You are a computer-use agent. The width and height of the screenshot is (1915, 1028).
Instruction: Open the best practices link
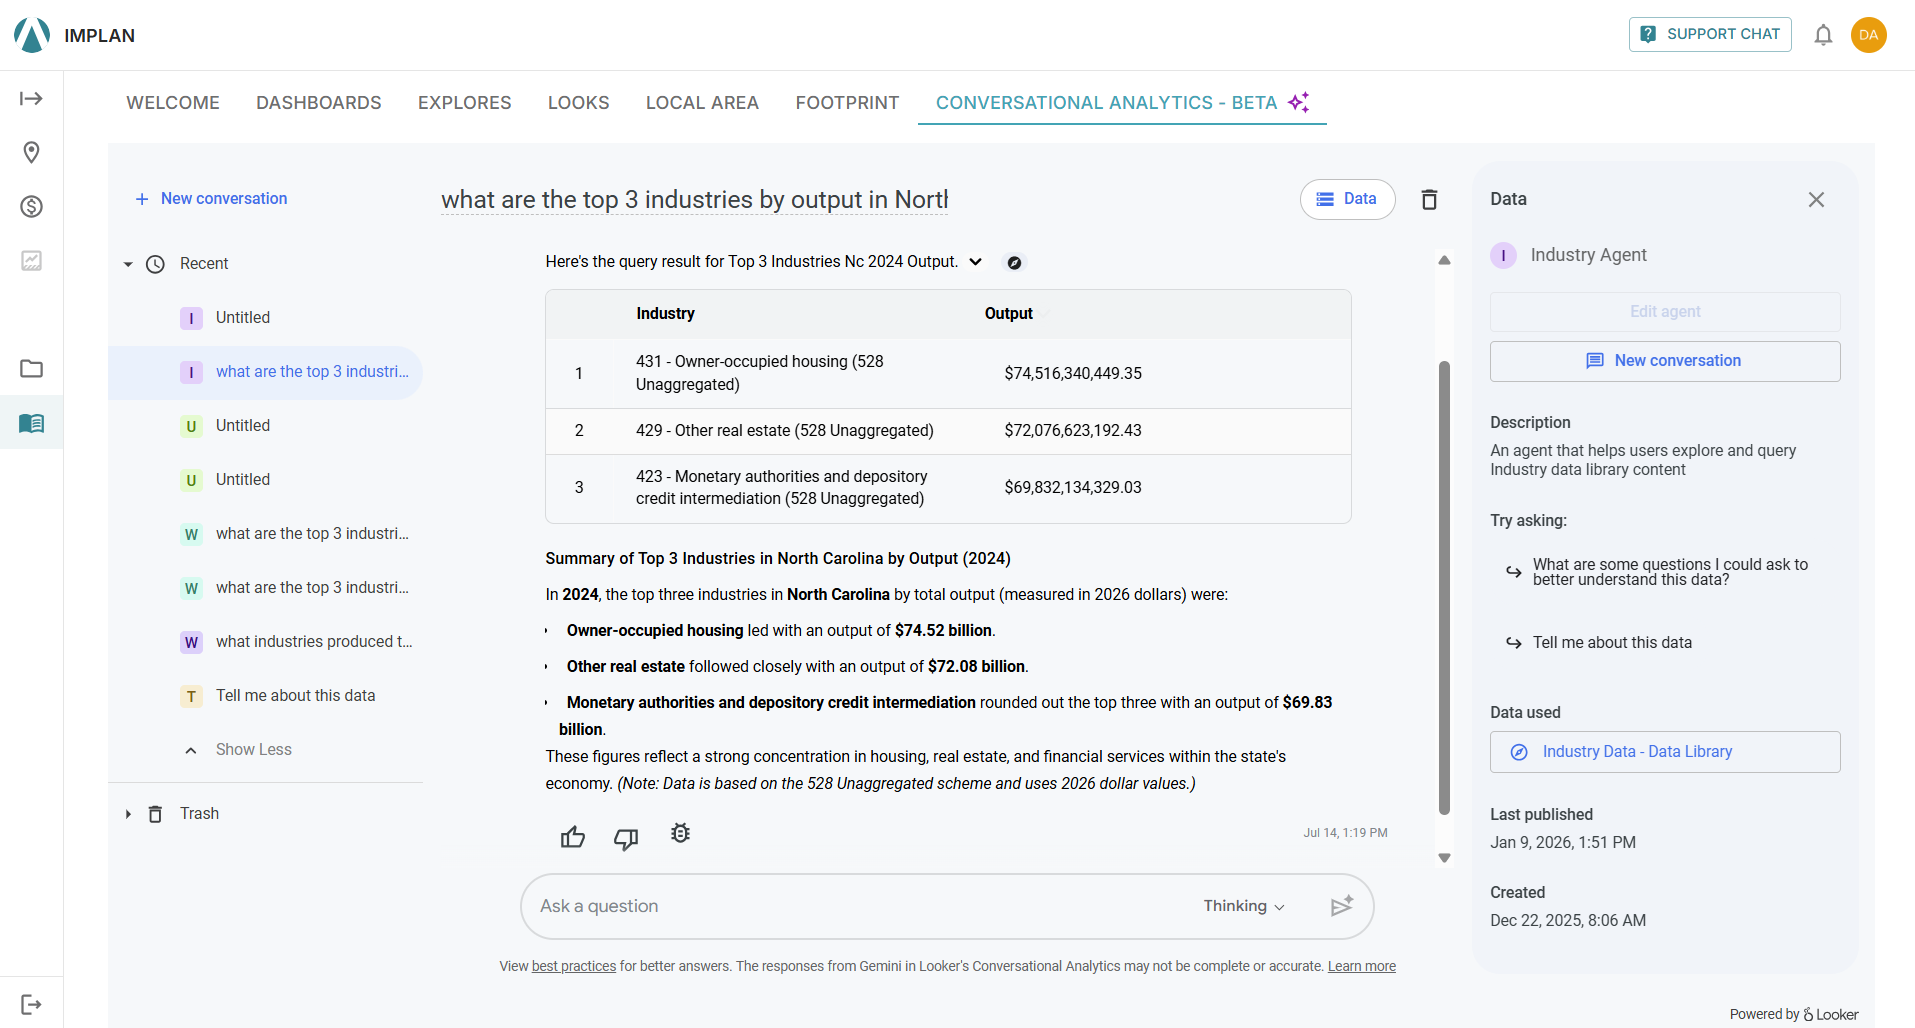(x=574, y=966)
